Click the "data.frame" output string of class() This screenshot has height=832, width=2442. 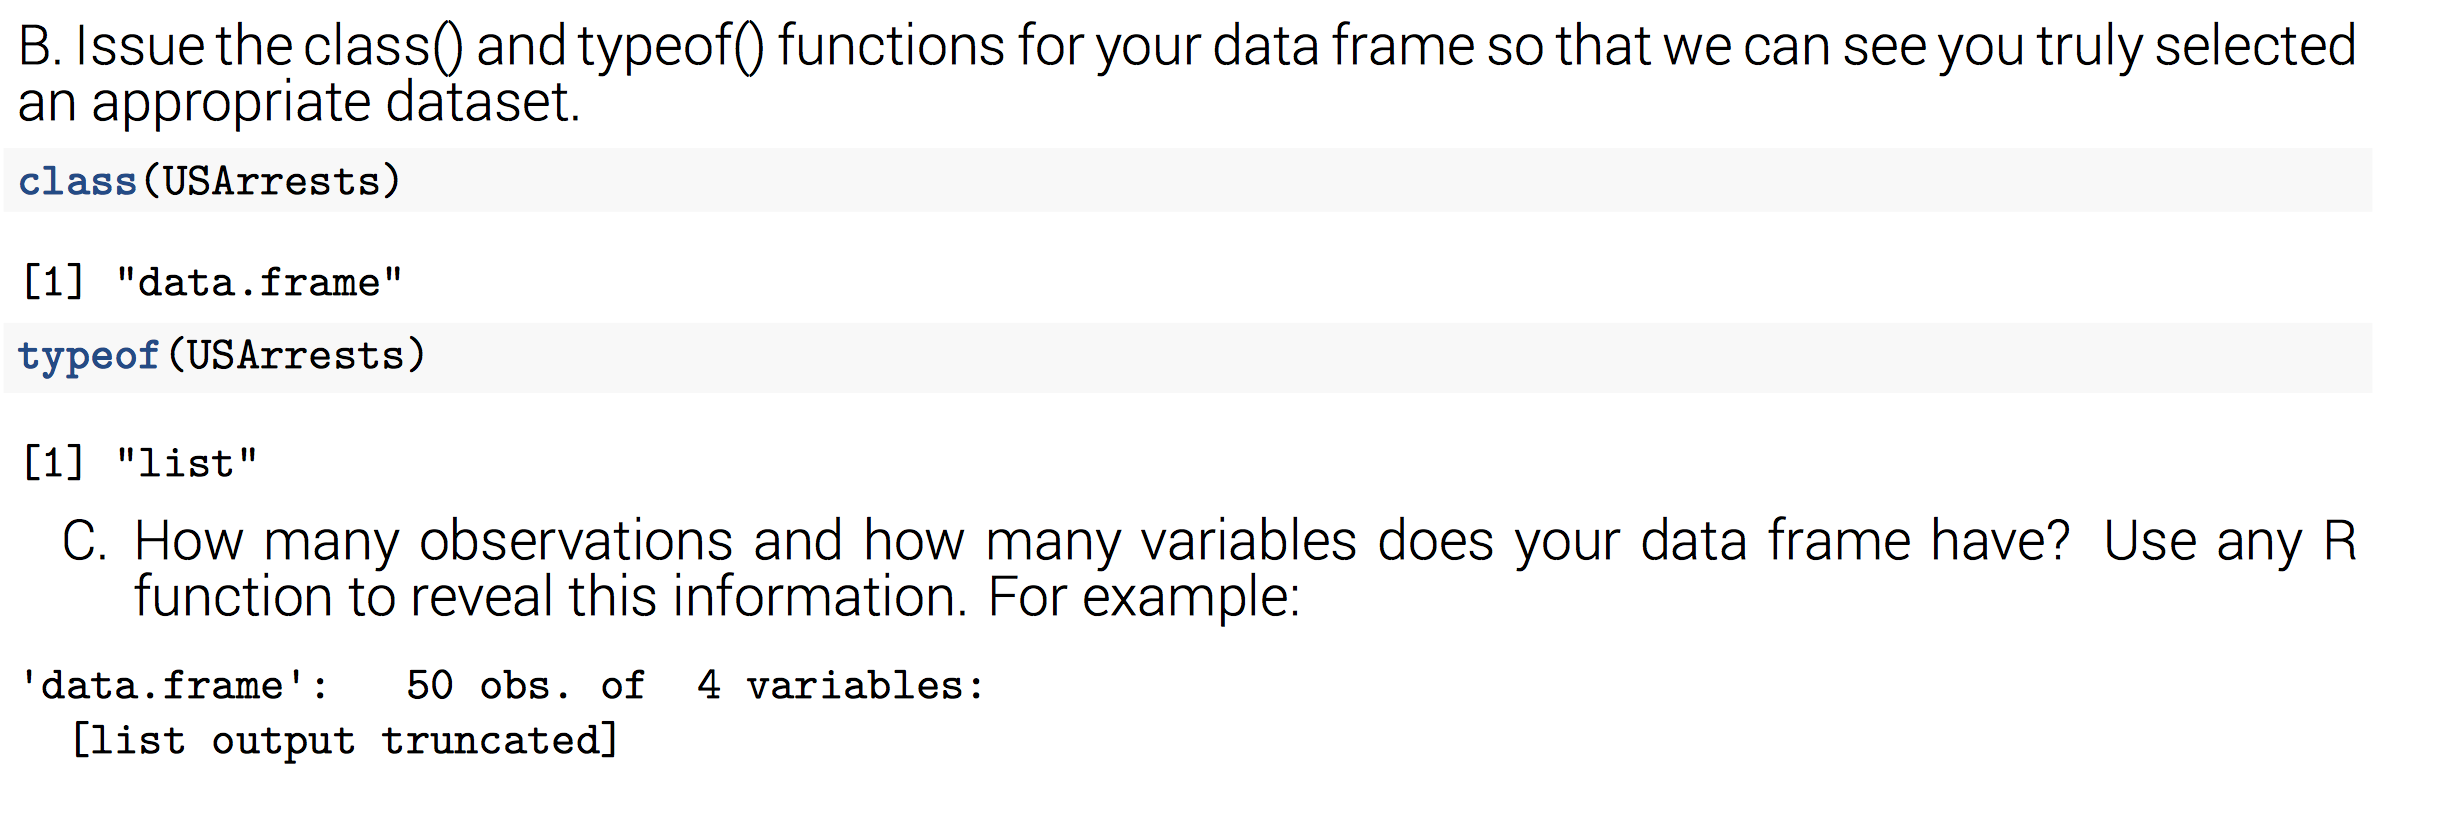point(259,283)
